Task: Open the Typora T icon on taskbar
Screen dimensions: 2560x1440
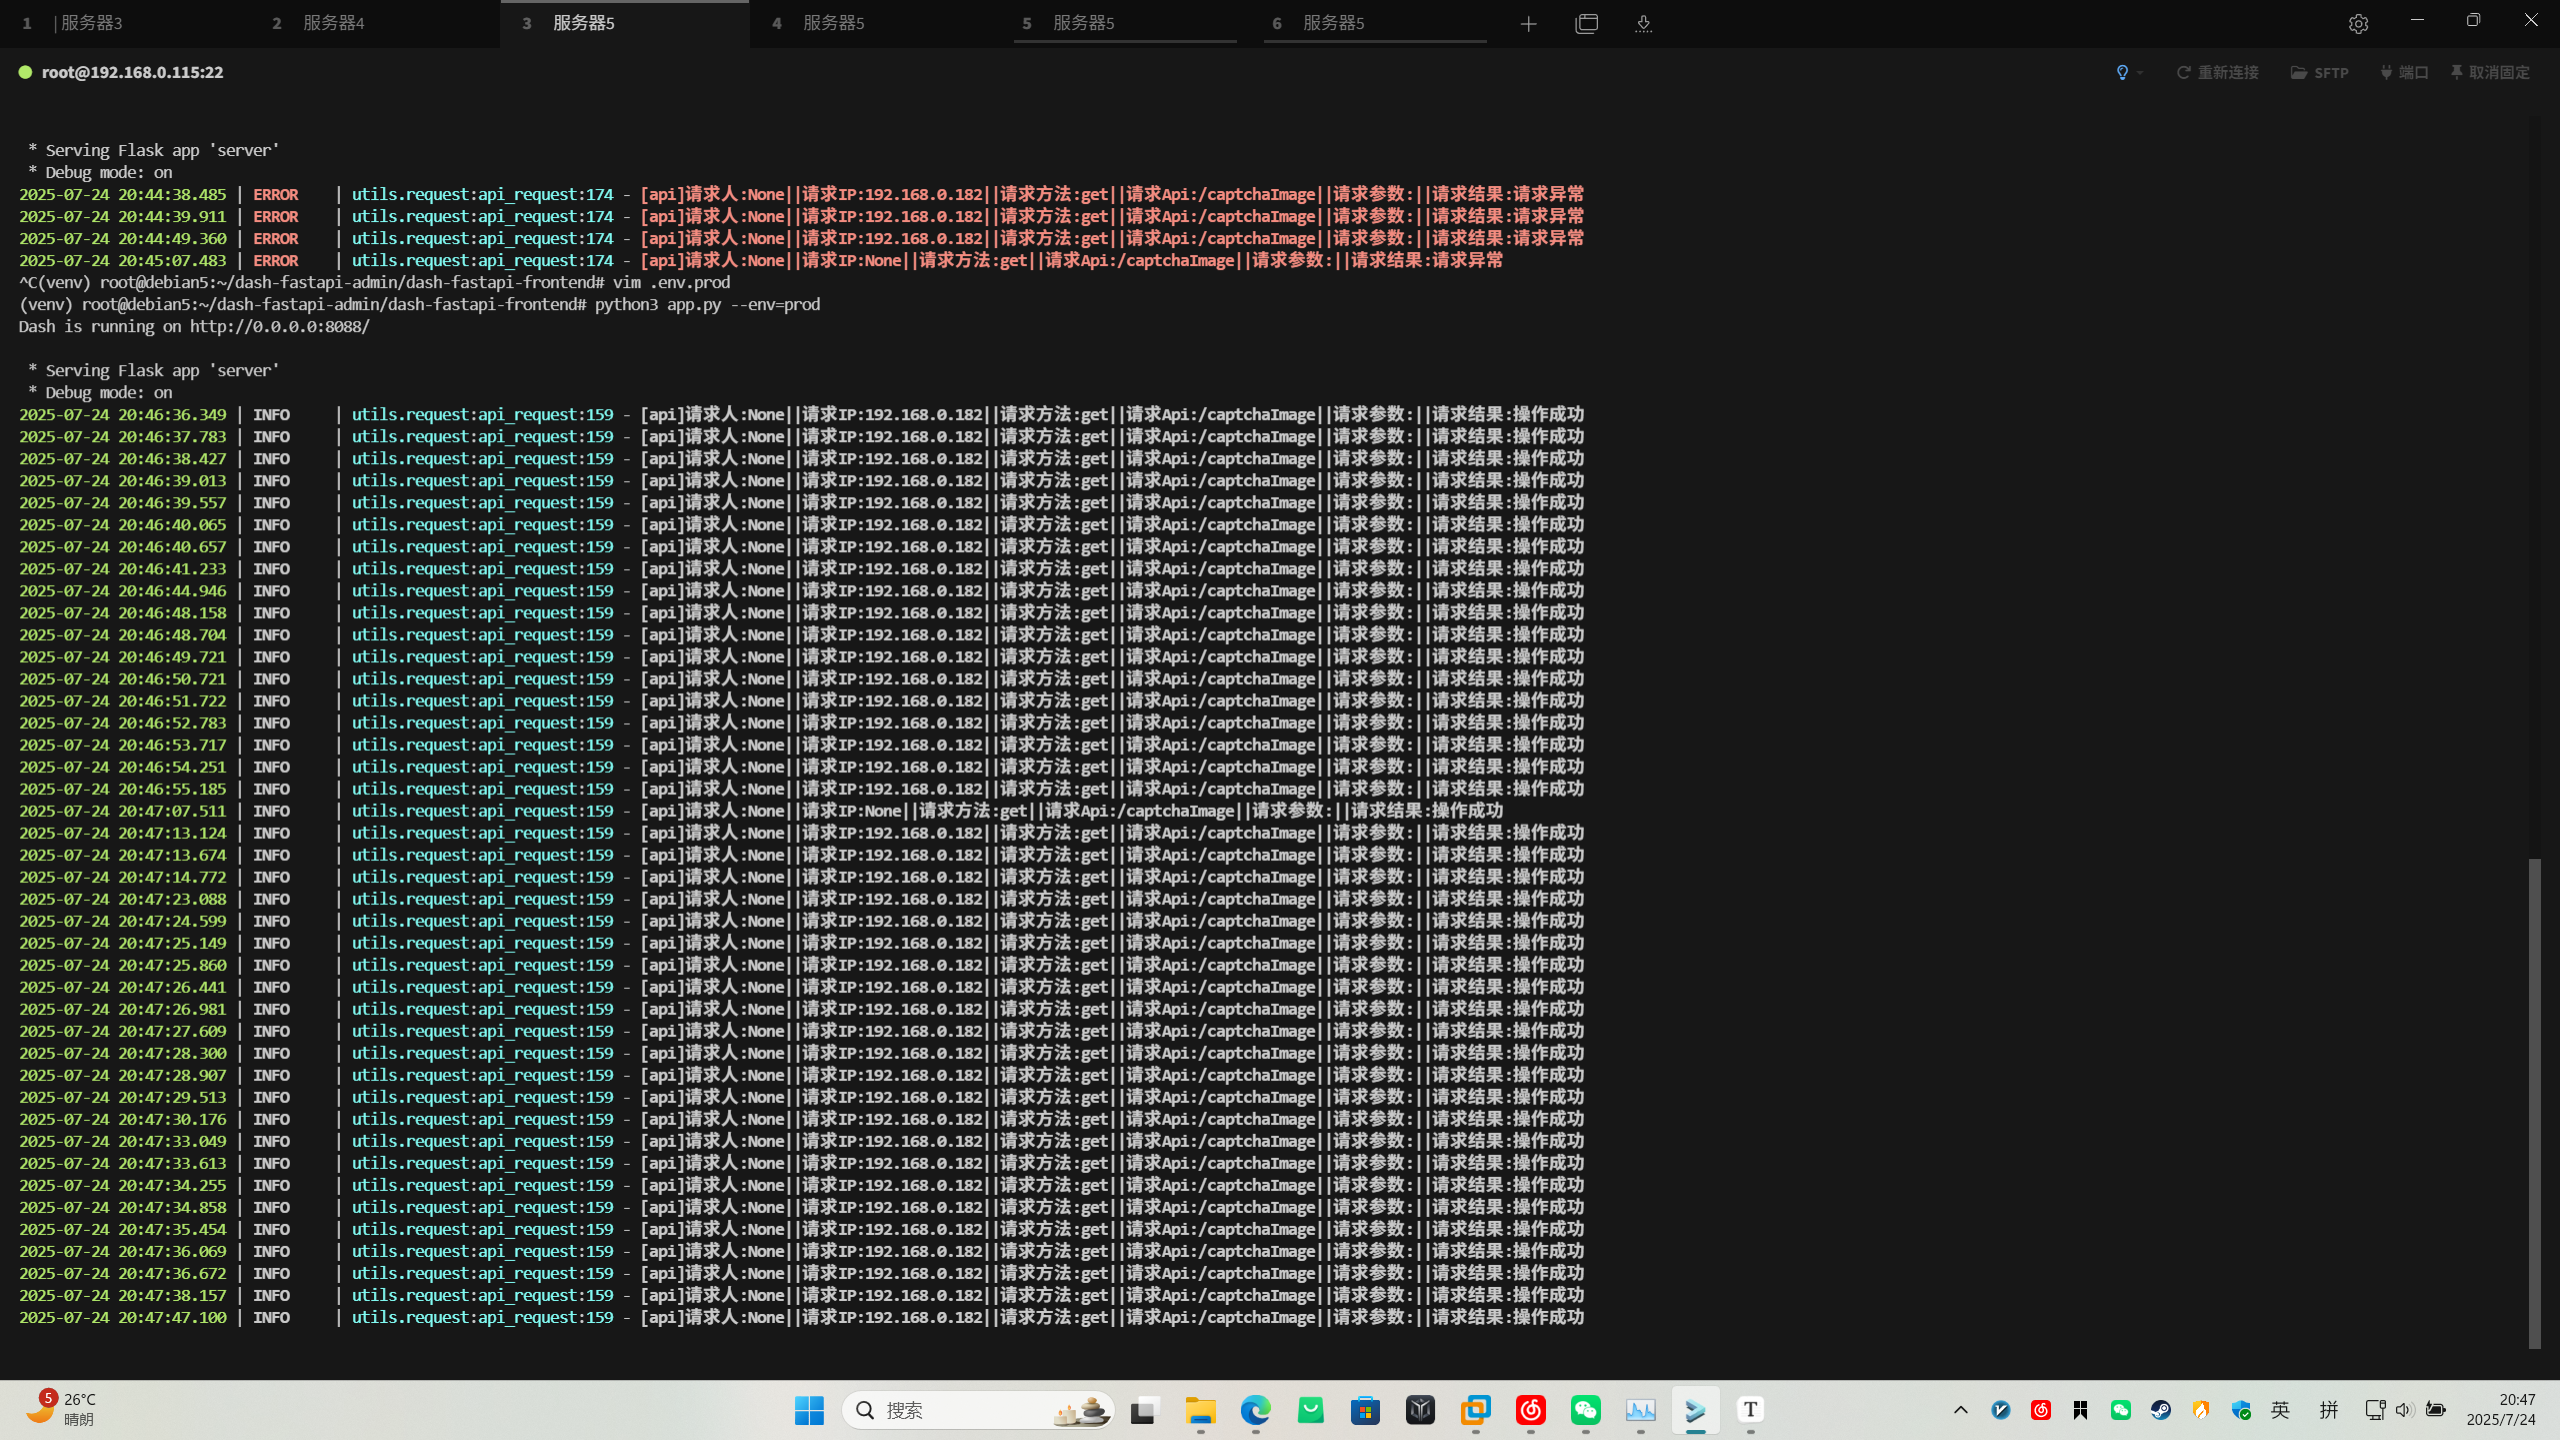Action: [1750, 1410]
